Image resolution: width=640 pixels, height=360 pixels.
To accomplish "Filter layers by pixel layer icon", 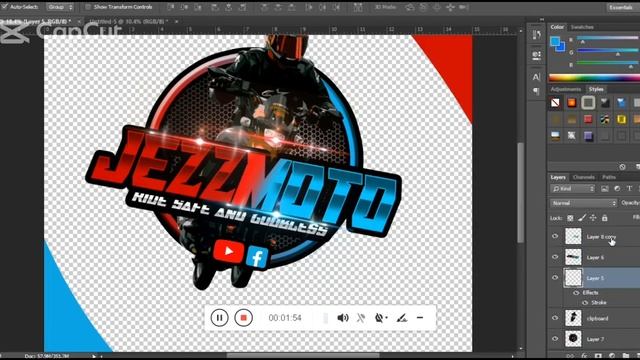I will [x=604, y=189].
